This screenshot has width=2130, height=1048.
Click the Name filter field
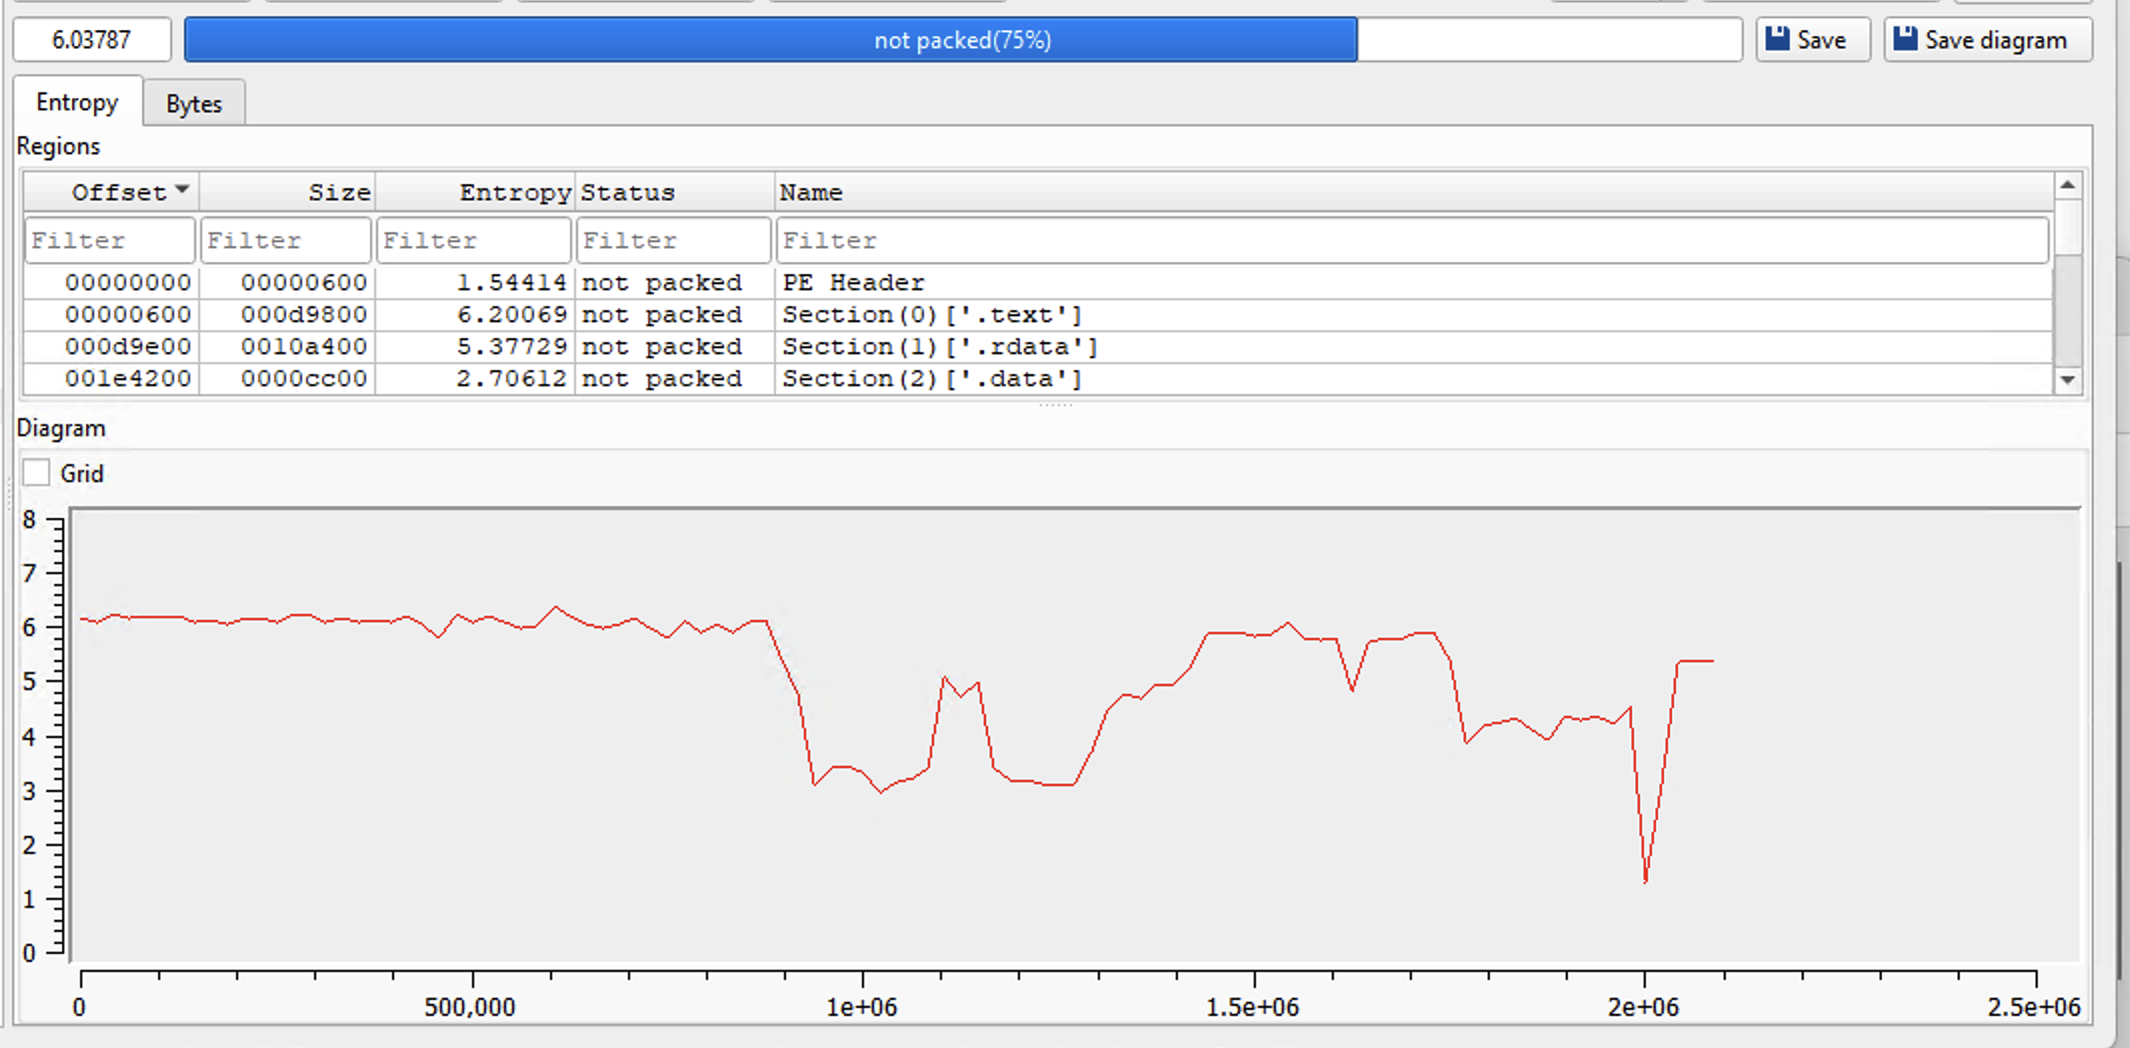click(x=1410, y=241)
